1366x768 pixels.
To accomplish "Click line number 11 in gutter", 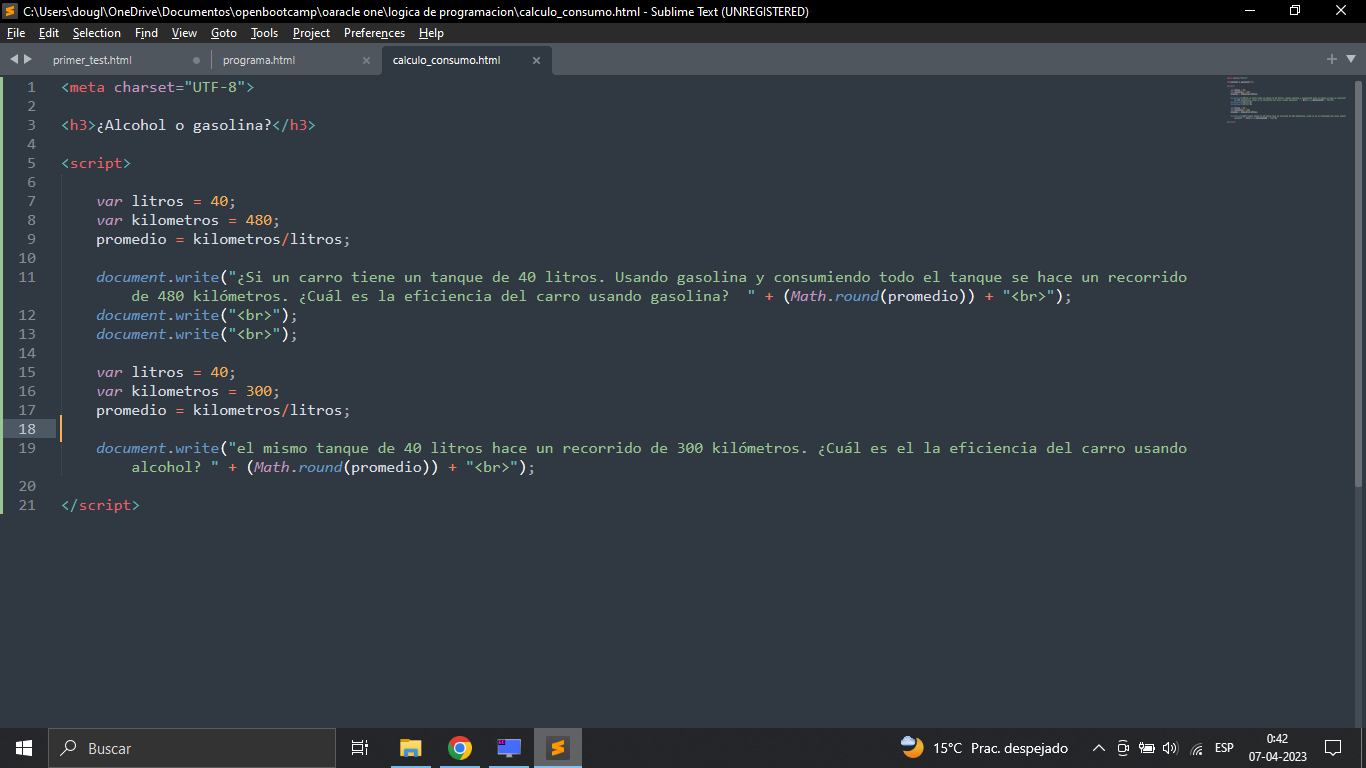I will (x=27, y=277).
